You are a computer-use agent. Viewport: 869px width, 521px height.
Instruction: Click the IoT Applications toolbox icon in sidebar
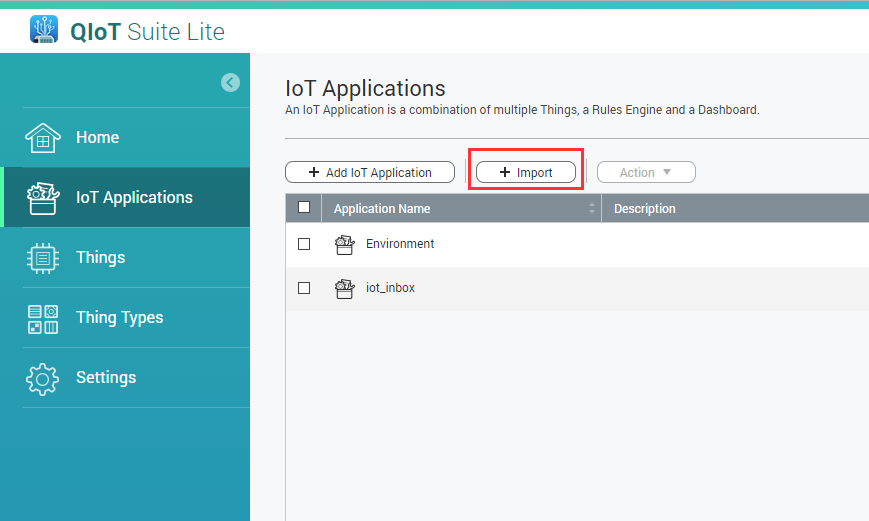43,198
